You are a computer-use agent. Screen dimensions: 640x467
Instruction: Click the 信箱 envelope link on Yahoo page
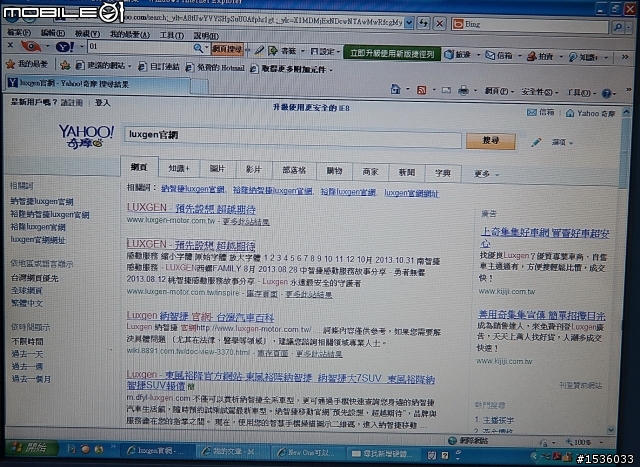tap(540, 112)
